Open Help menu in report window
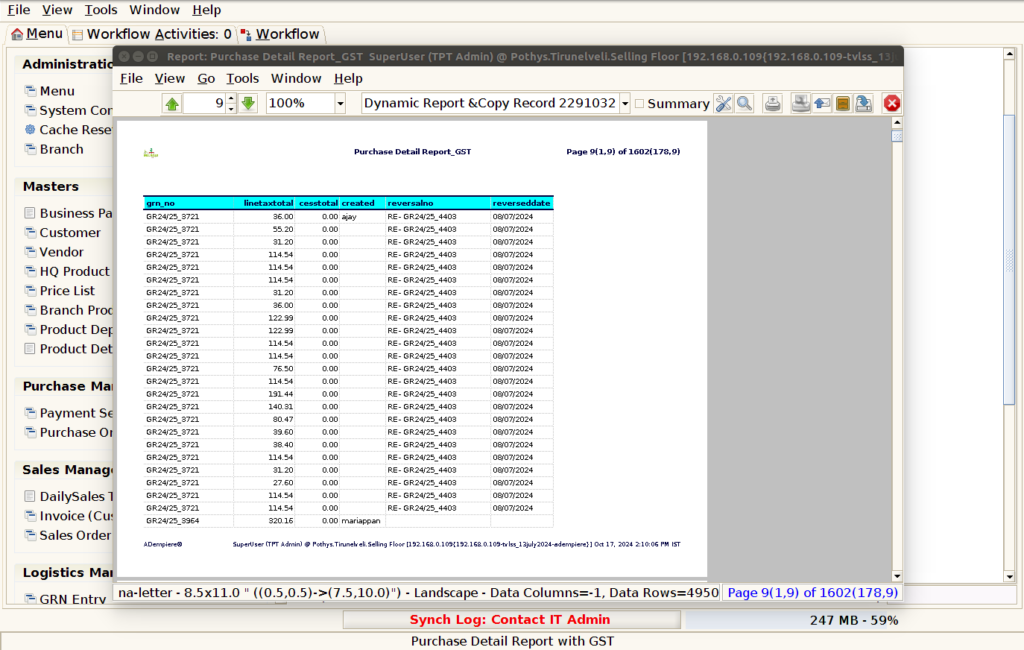Image resolution: width=1024 pixels, height=650 pixels. [348, 78]
